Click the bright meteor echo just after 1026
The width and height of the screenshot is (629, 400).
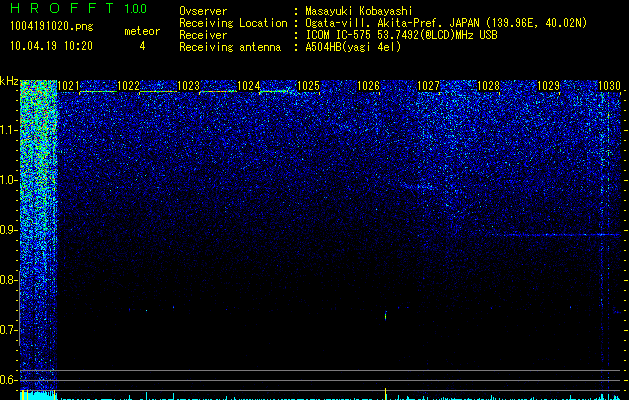click(386, 315)
